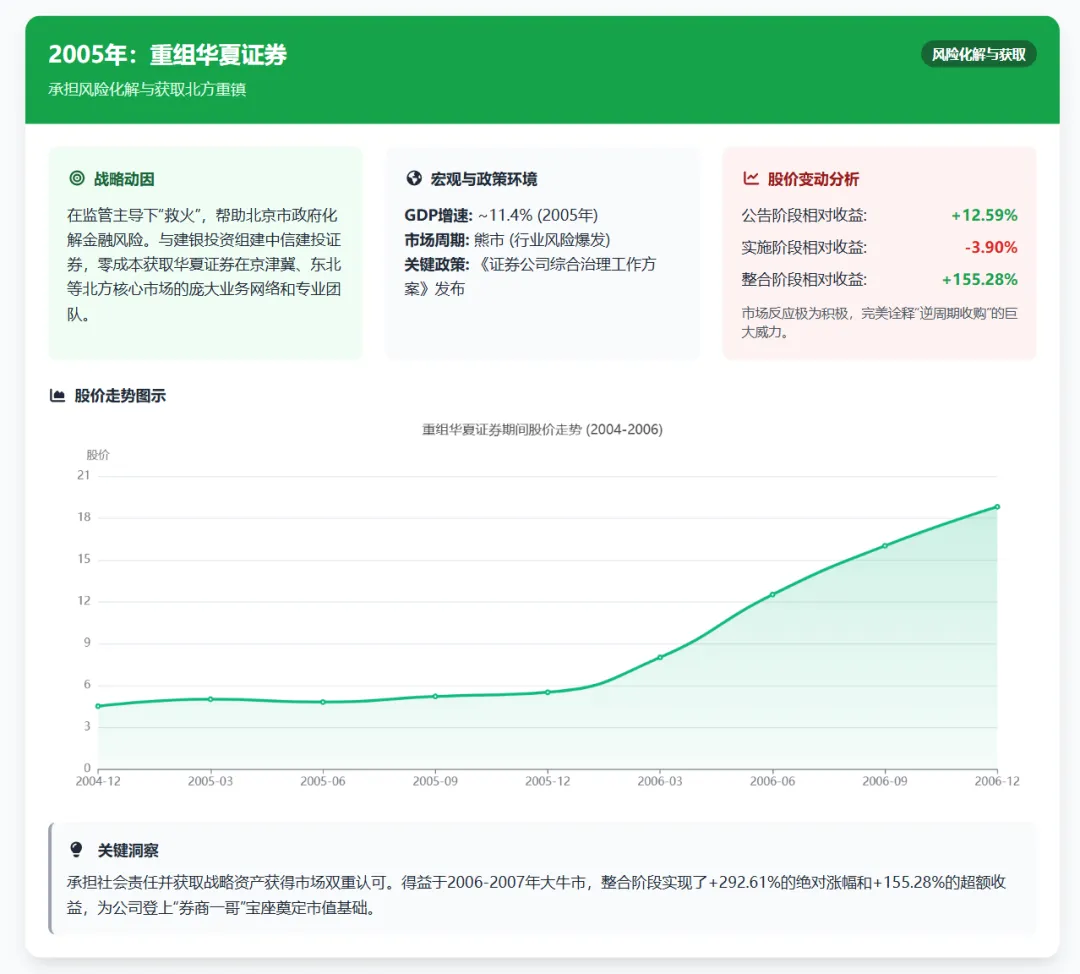Click the 风险化解与获取 badge
The height and width of the screenshot is (974, 1080).
coord(979,54)
